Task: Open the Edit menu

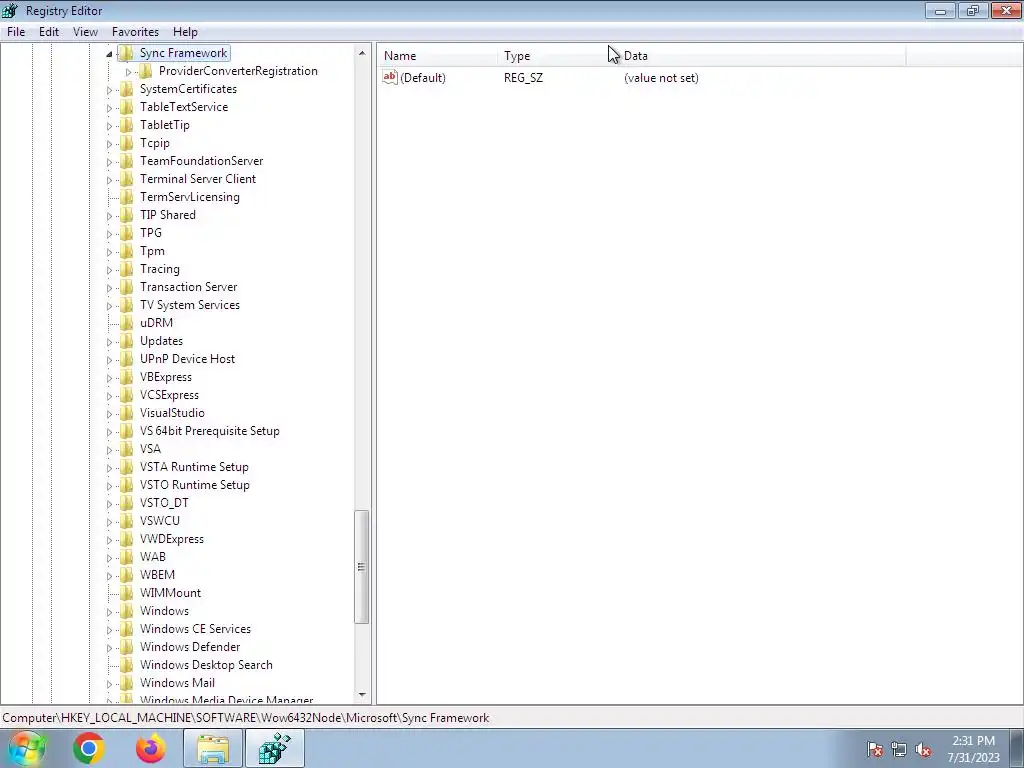Action: click(x=49, y=31)
